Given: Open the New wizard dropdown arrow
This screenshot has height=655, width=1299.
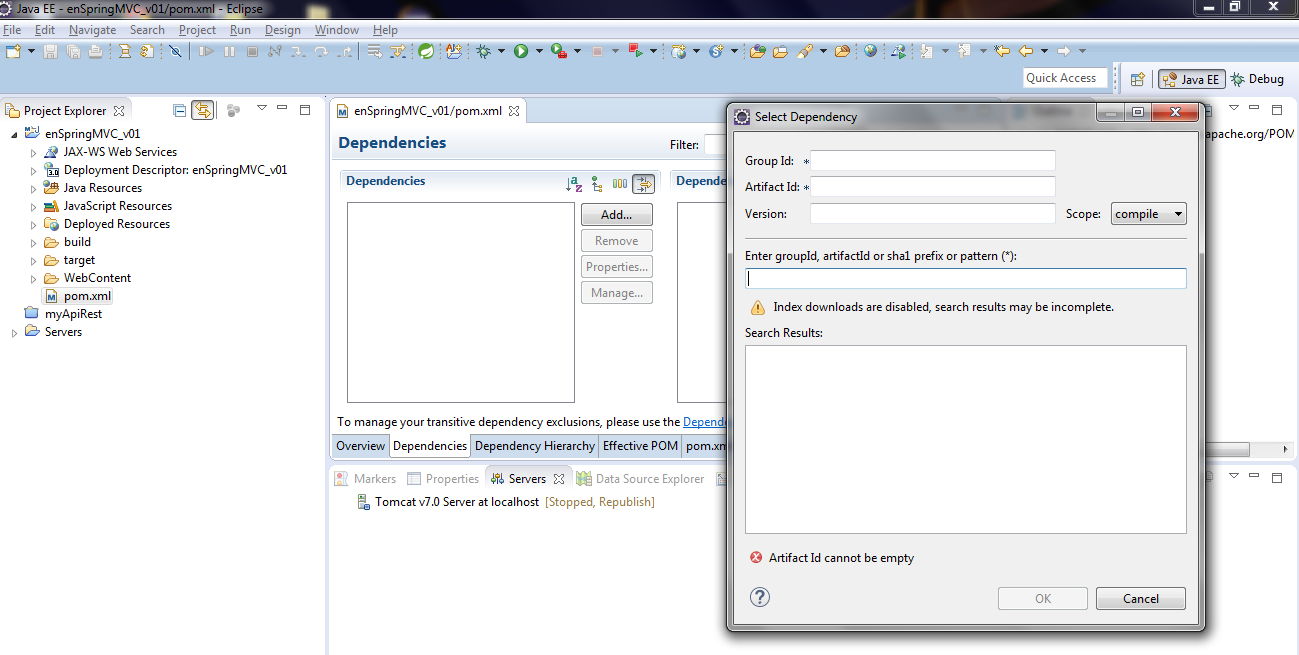Looking at the screenshot, I should point(31,51).
